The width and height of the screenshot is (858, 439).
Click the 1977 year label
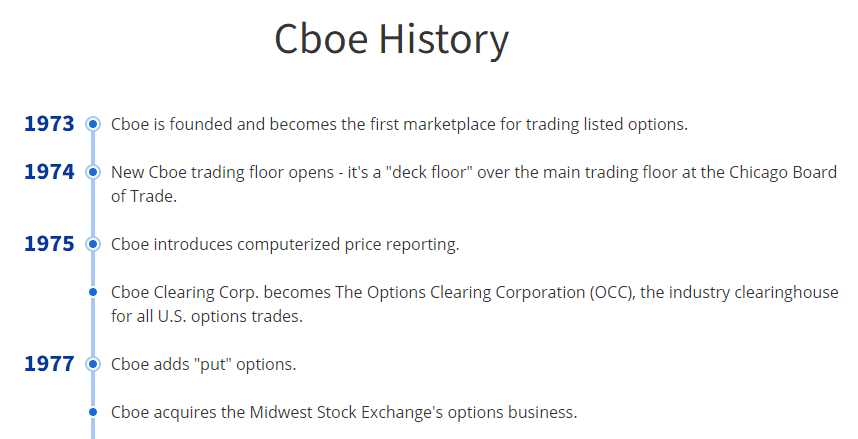[x=49, y=364]
